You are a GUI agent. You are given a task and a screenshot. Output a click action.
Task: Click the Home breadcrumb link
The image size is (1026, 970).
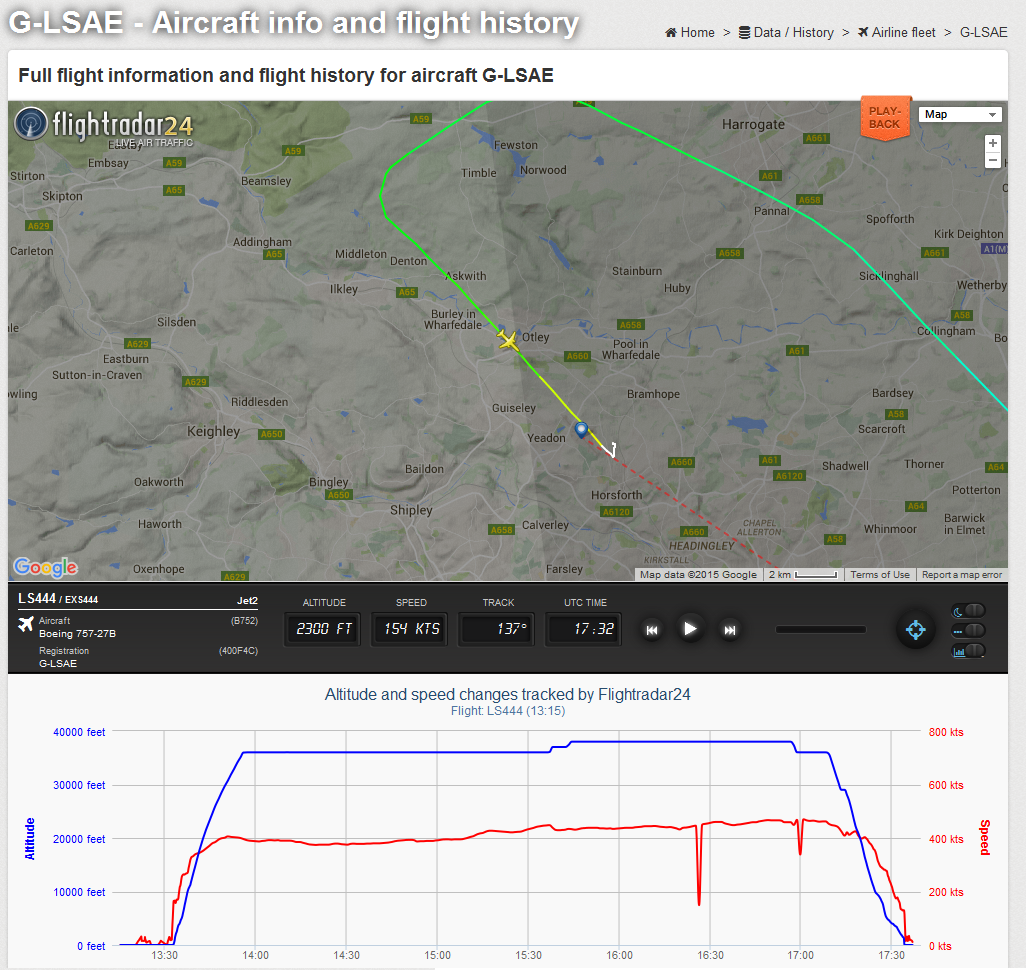click(690, 32)
